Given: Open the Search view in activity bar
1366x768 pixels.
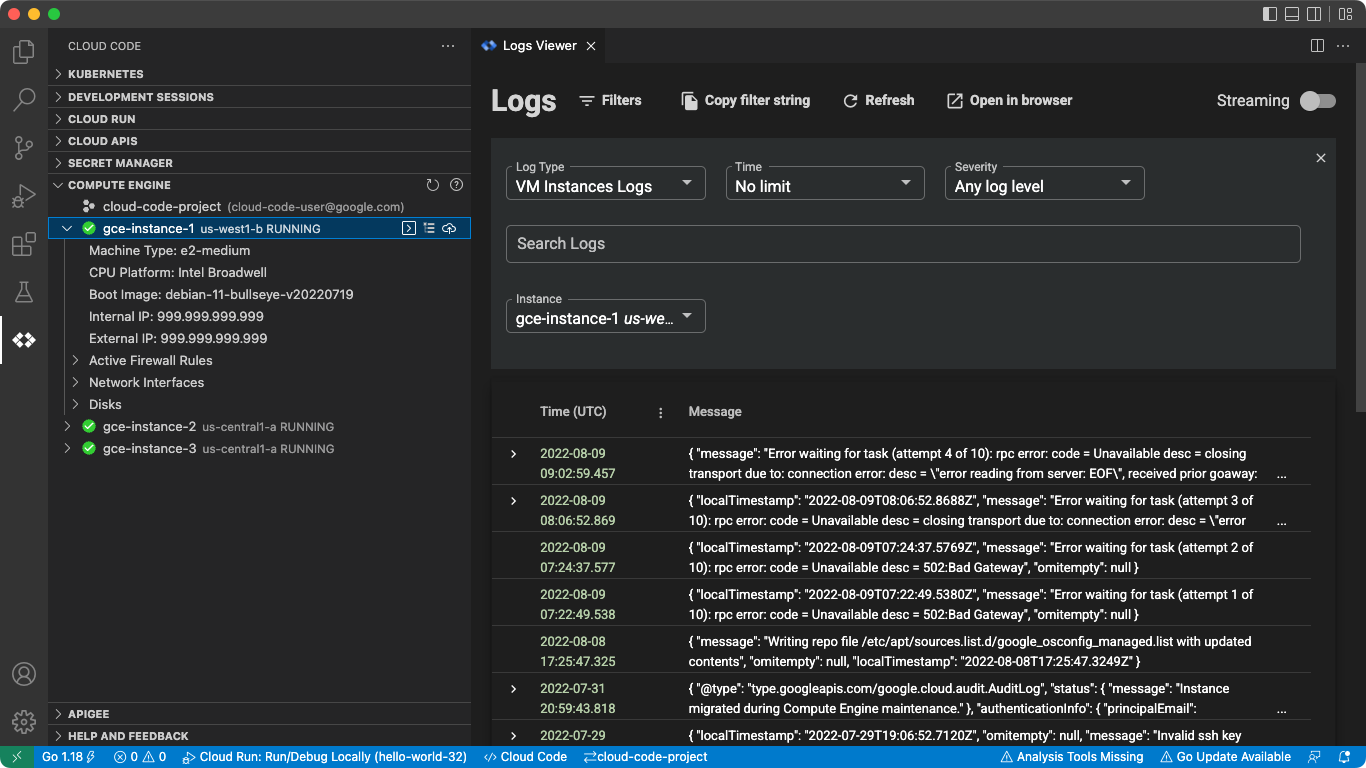Looking at the screenshot, I should [x=24, y=100].
